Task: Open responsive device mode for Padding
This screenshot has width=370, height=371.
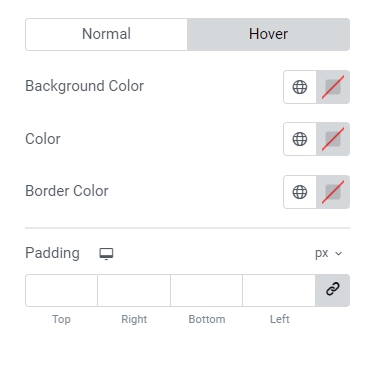Action: pyautogui.click(x=106, y=254)
